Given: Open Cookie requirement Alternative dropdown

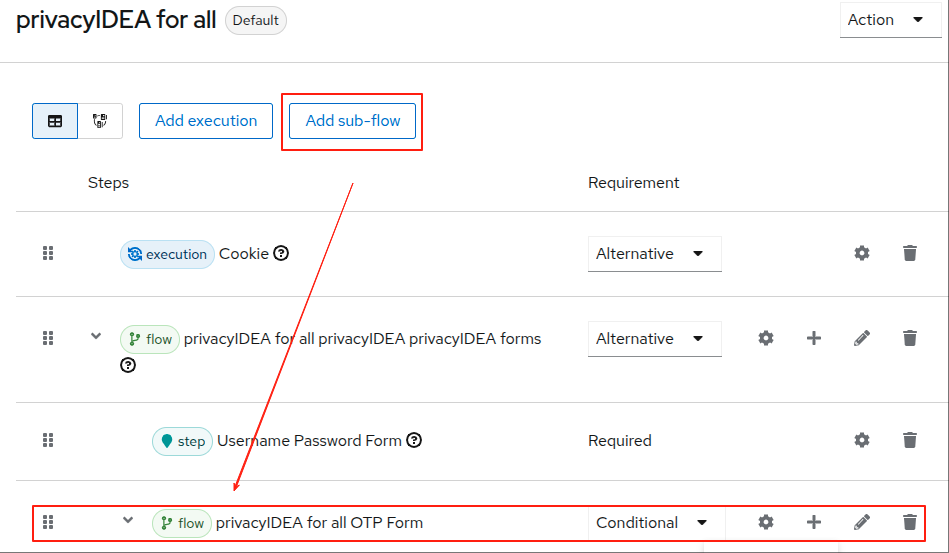Looking at the screenshot, I should pos(654,254).
